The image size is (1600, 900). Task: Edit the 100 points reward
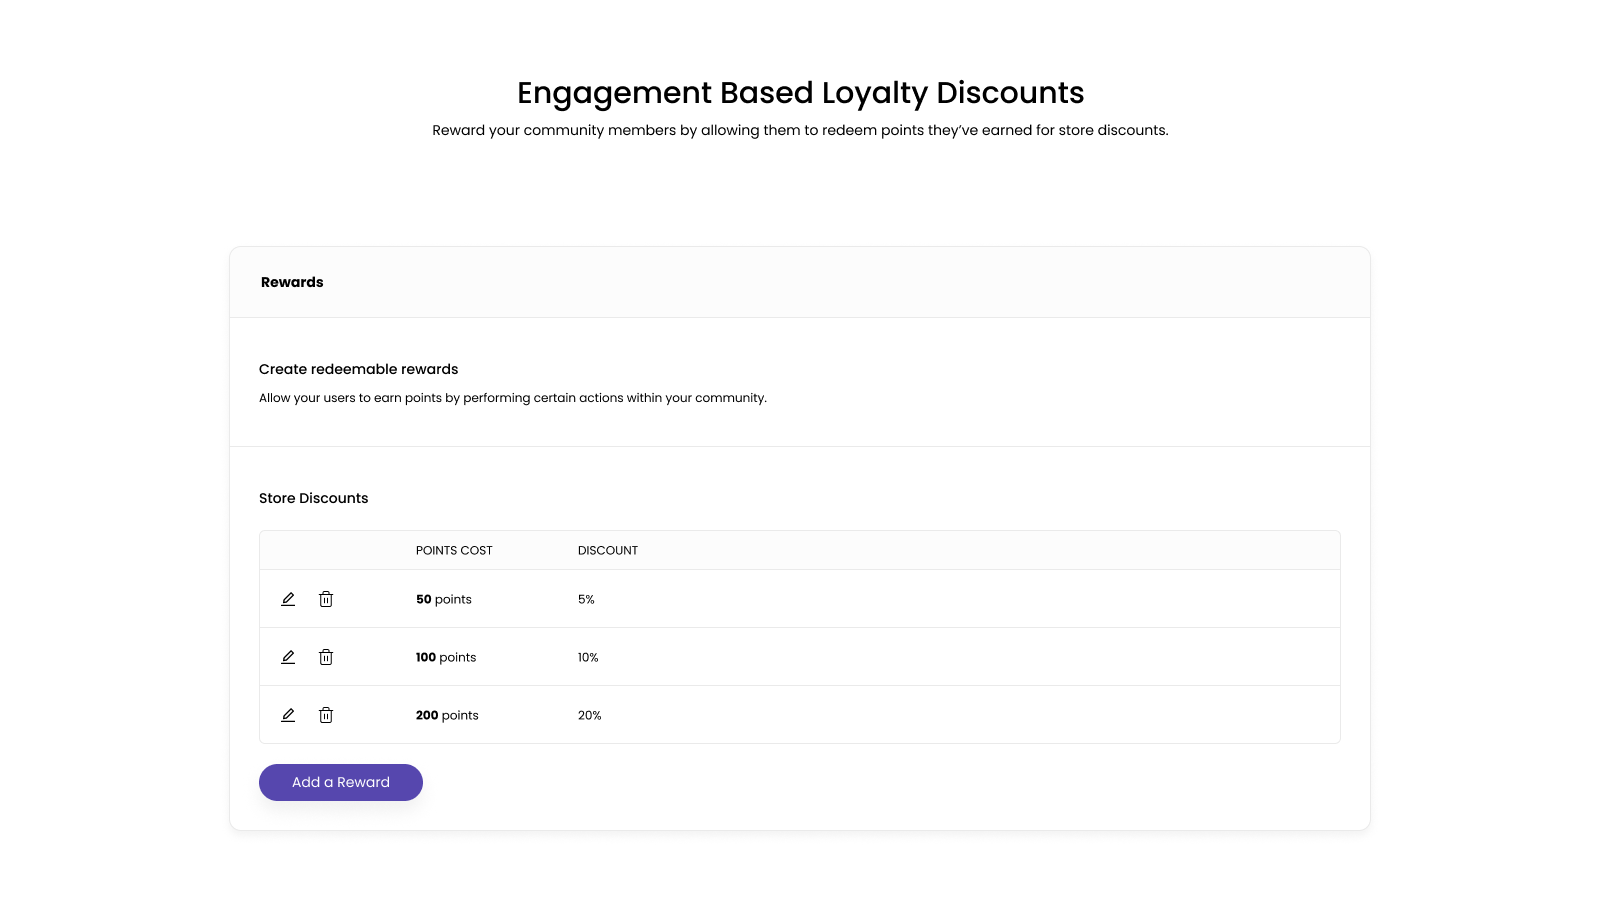(x=288, y=657)
